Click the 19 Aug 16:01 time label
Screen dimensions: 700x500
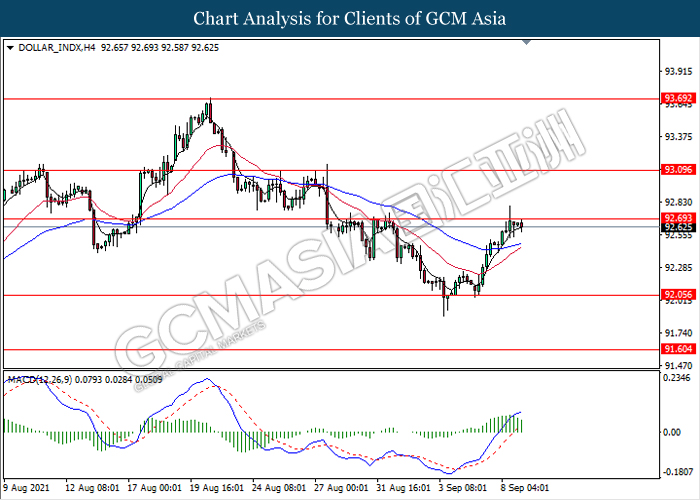pos(217,488)
